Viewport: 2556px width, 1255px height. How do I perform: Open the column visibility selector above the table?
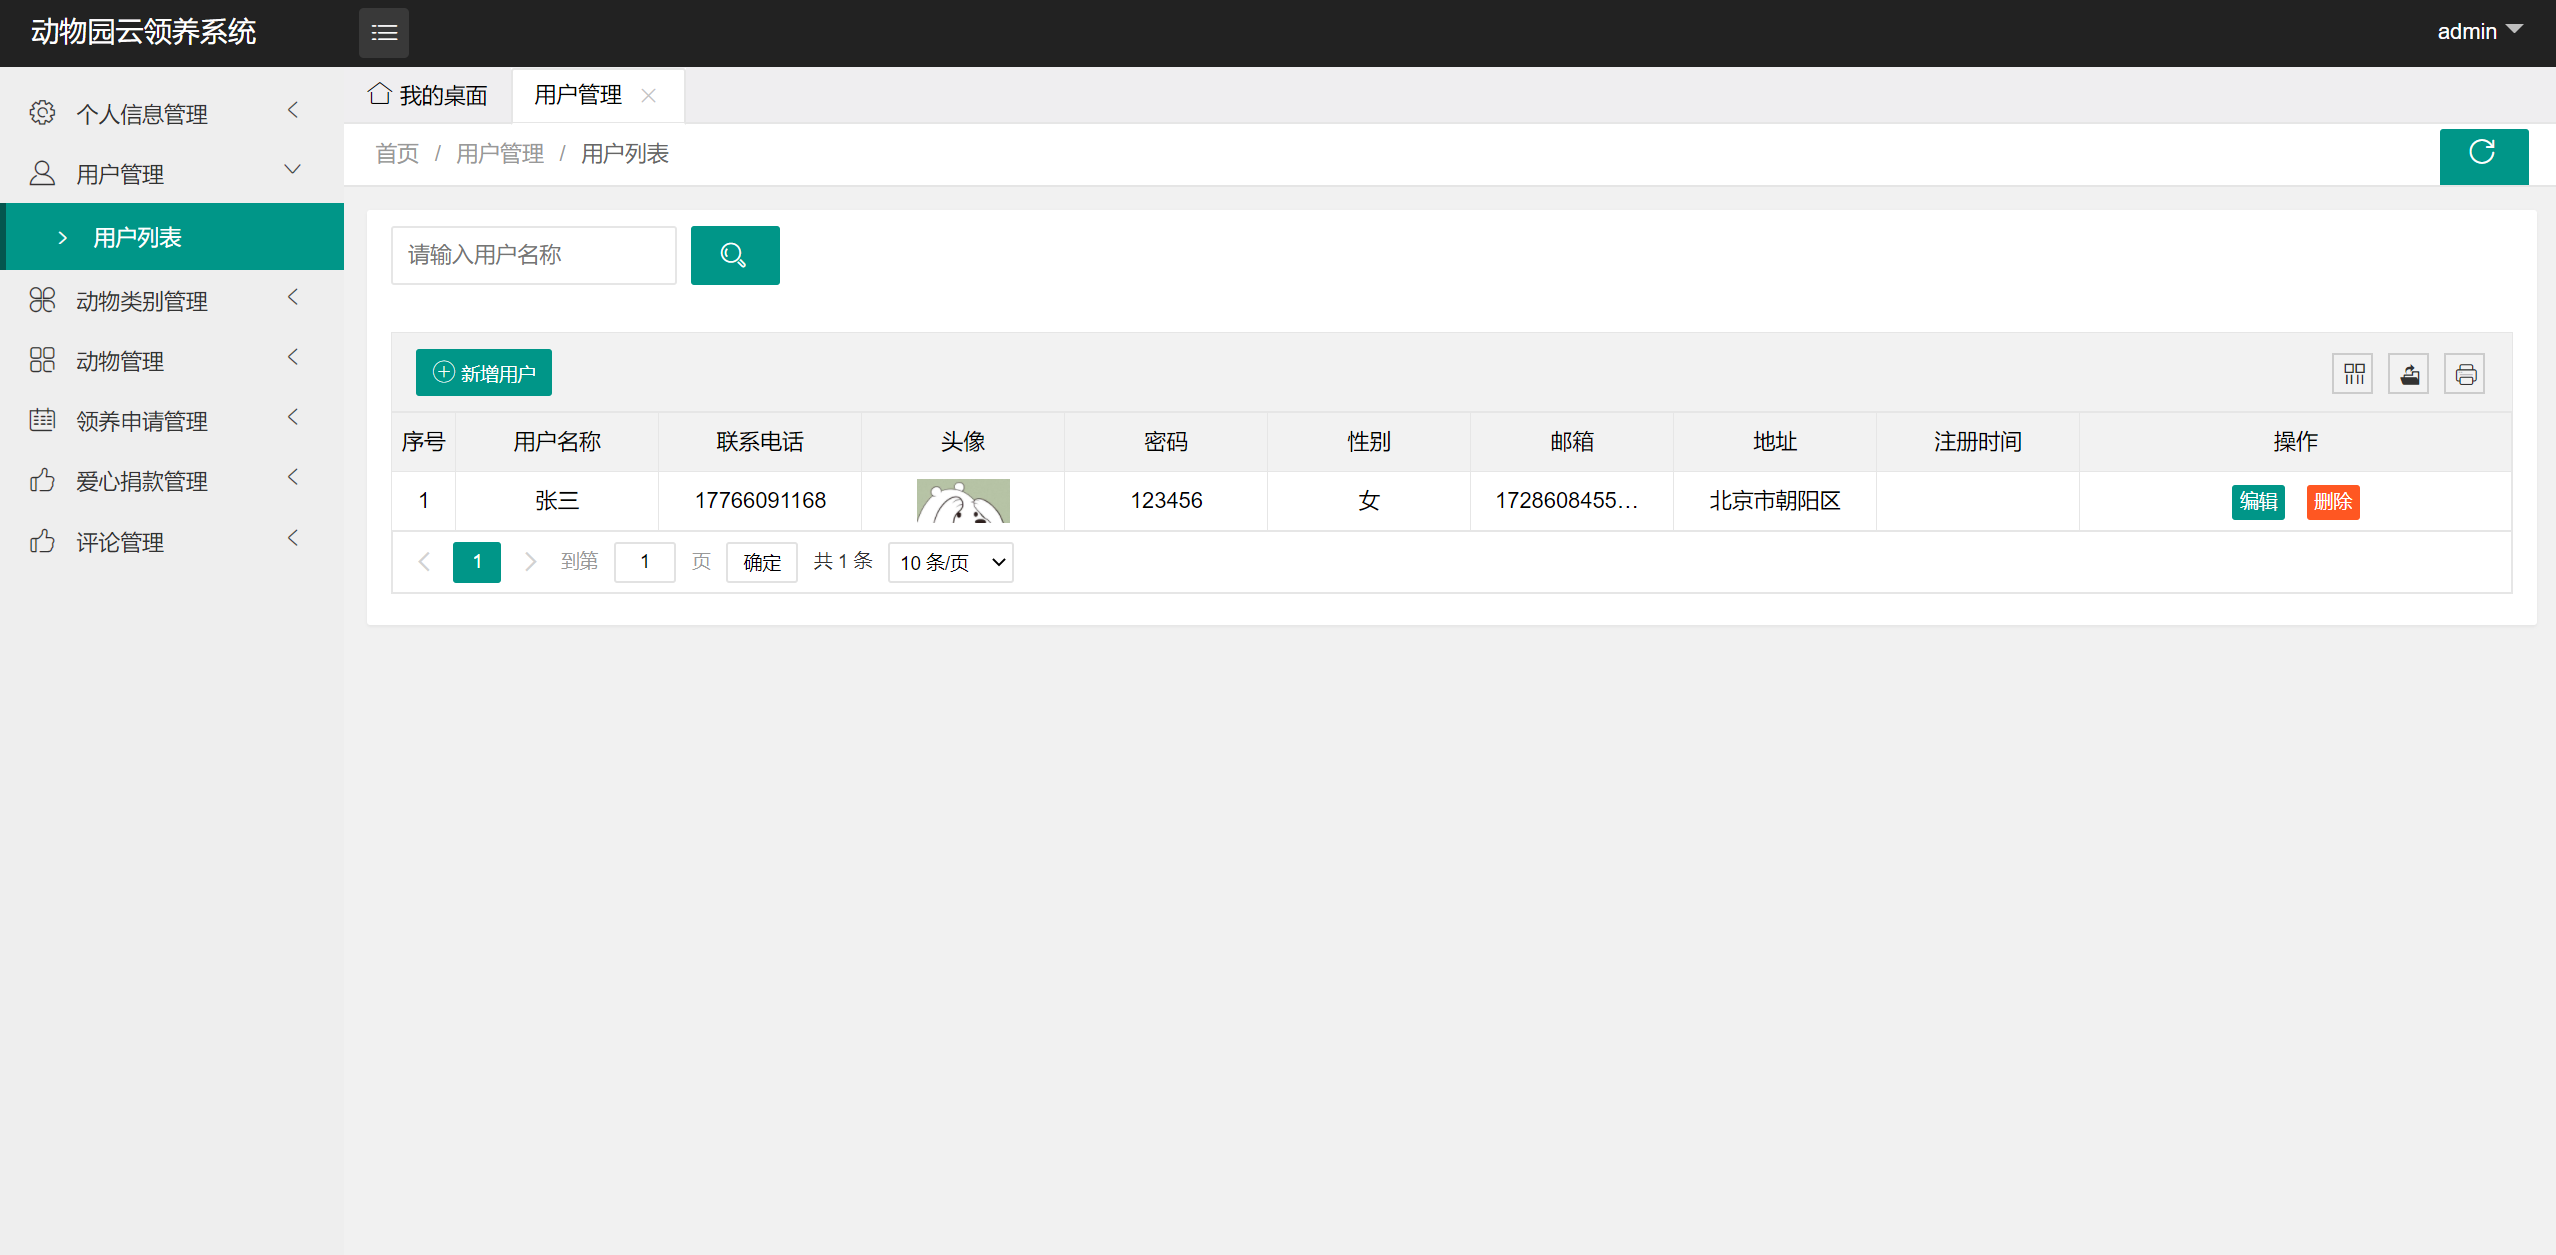[x=2352, y=373]
